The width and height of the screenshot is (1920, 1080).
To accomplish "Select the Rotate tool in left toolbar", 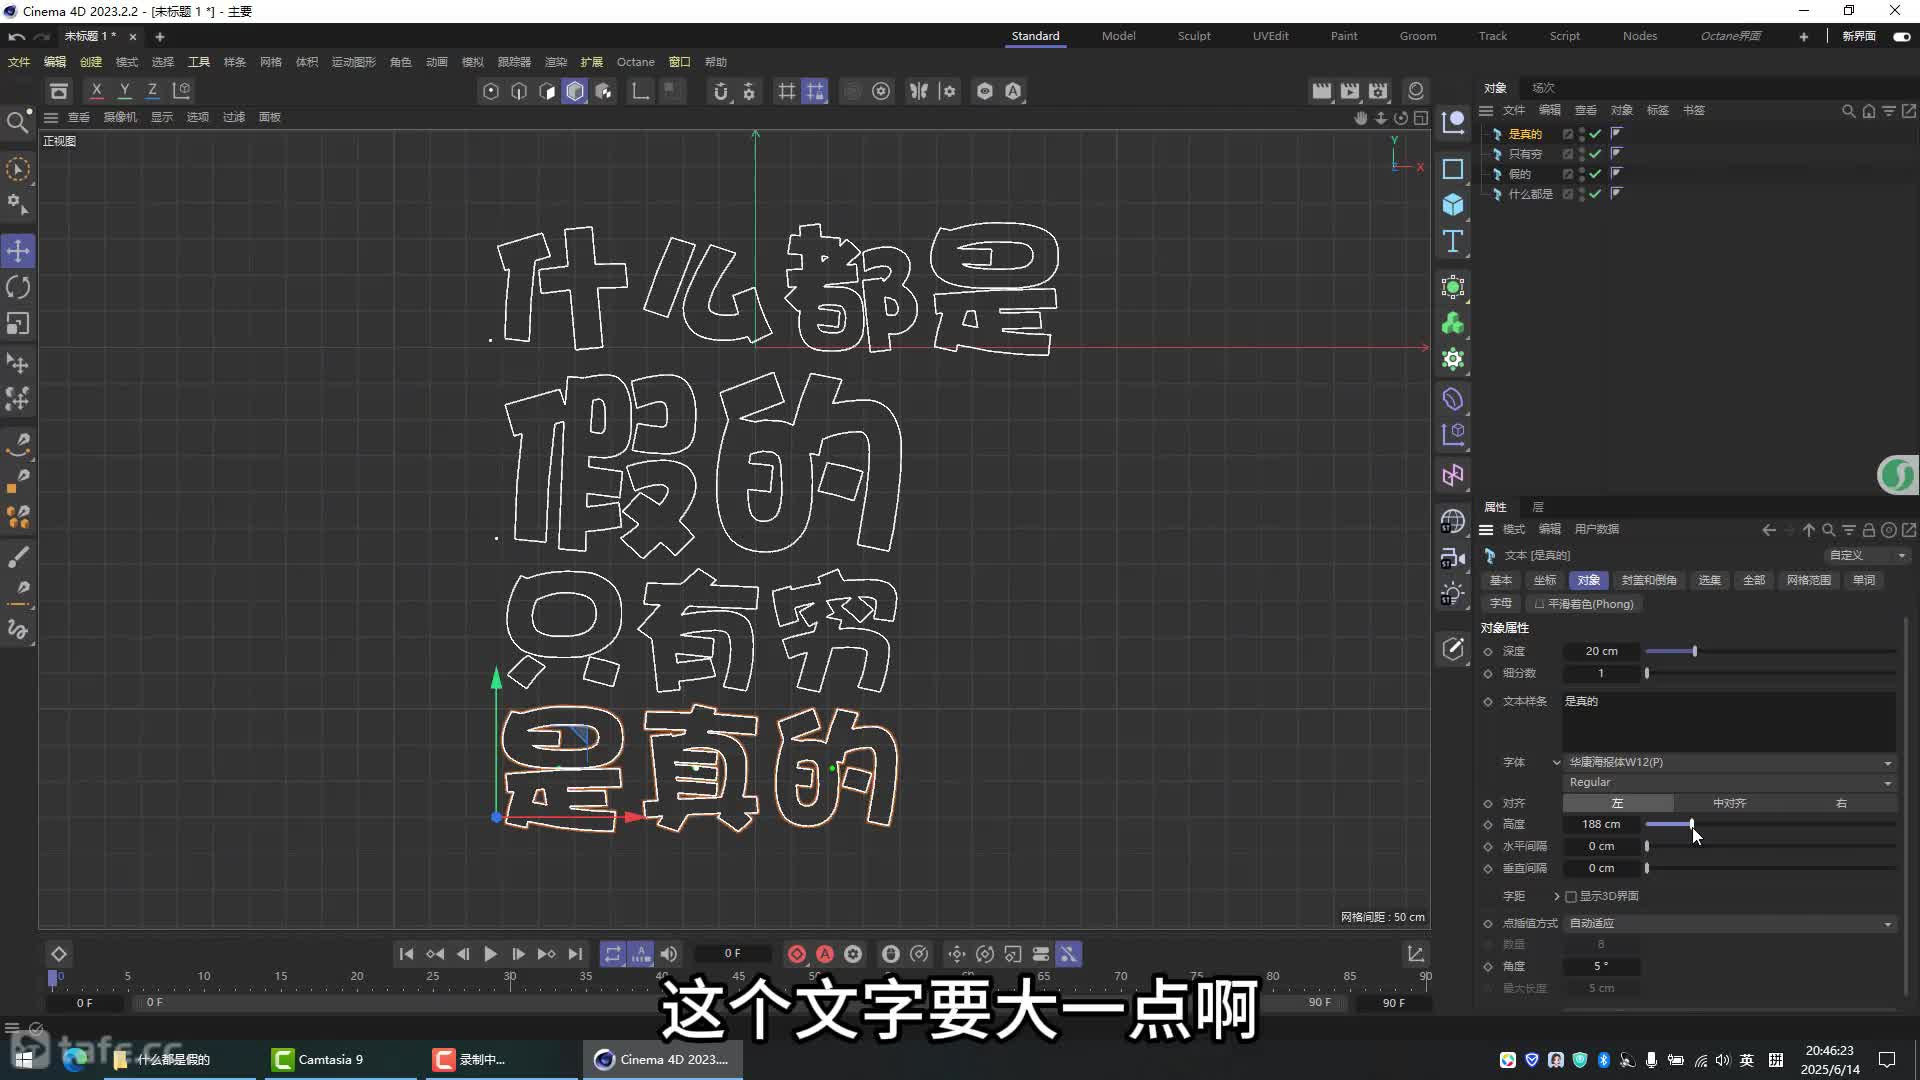I will click(18, 288).
